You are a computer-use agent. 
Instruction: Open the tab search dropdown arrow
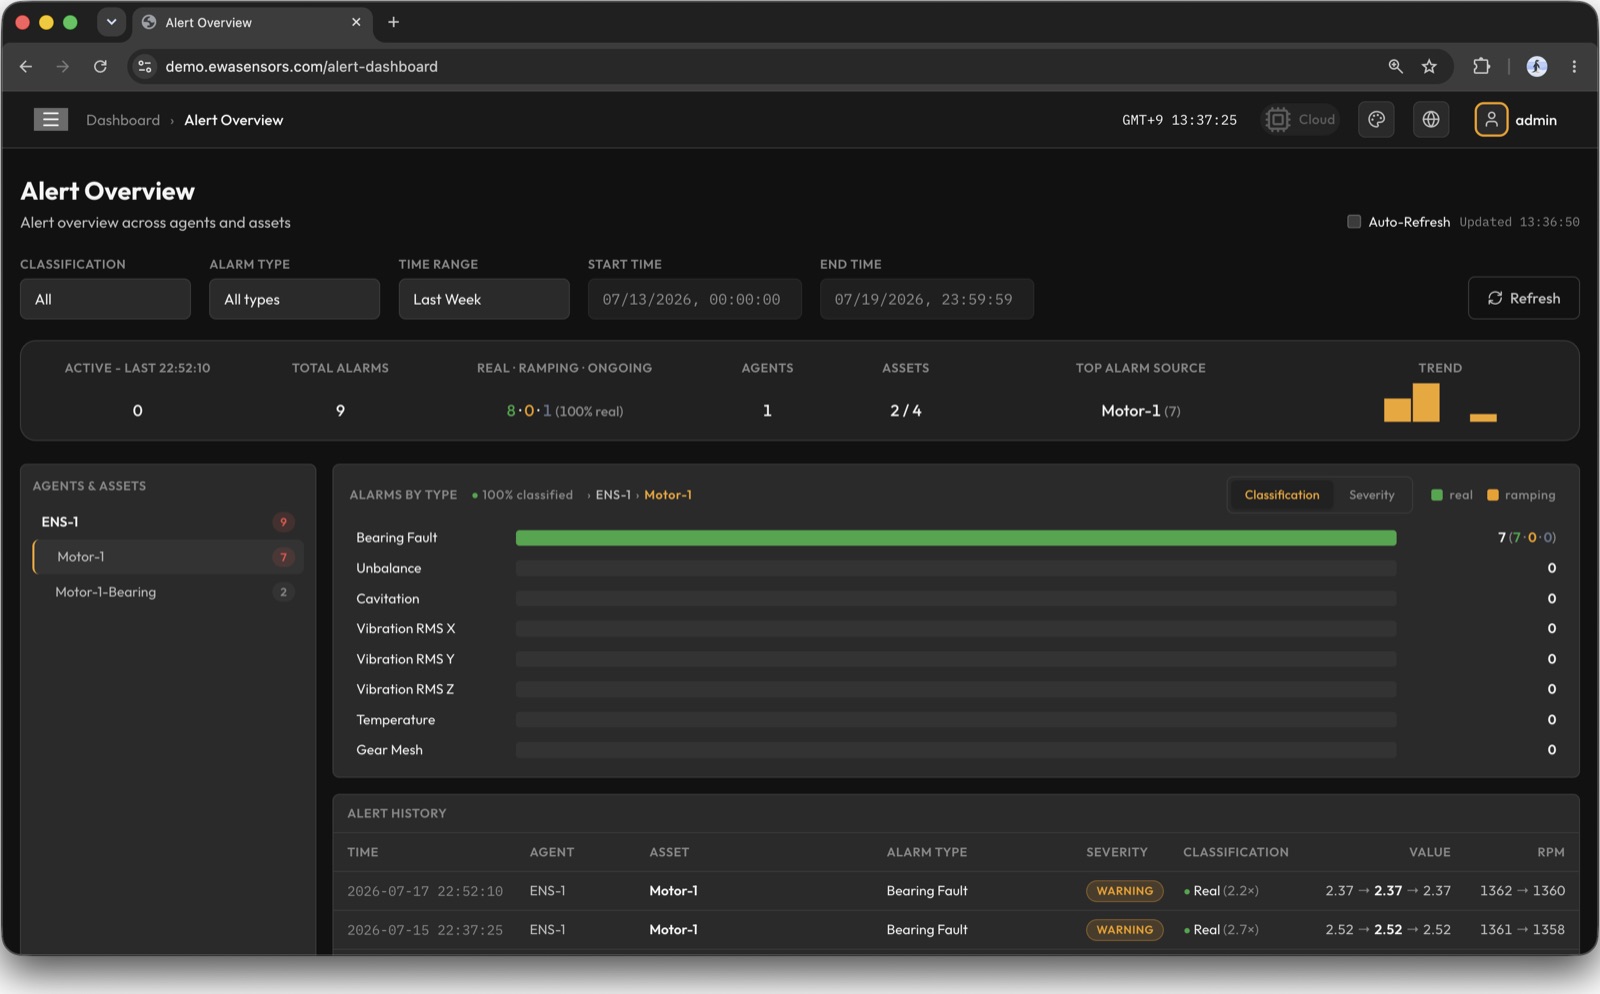point(111,22)
